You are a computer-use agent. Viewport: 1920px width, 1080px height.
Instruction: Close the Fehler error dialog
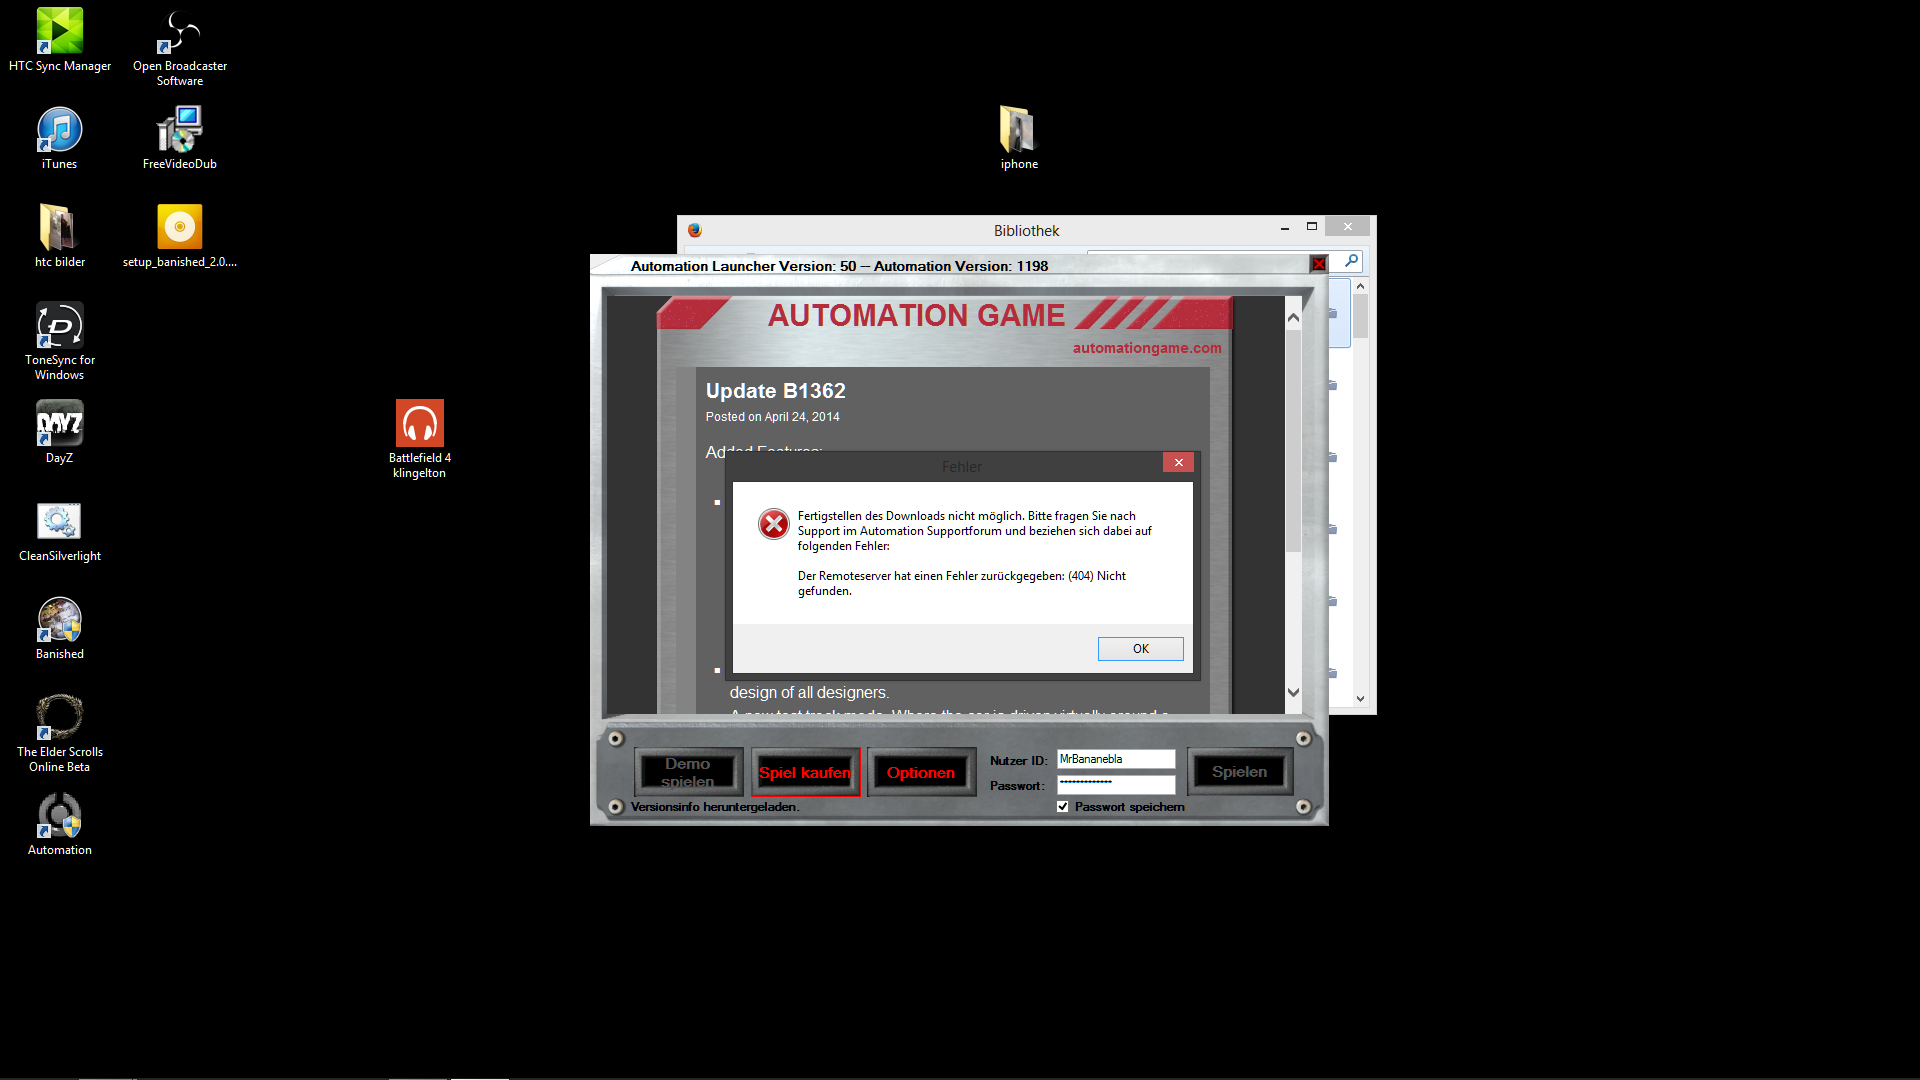pyautogui.click(x=1178, y=462)
